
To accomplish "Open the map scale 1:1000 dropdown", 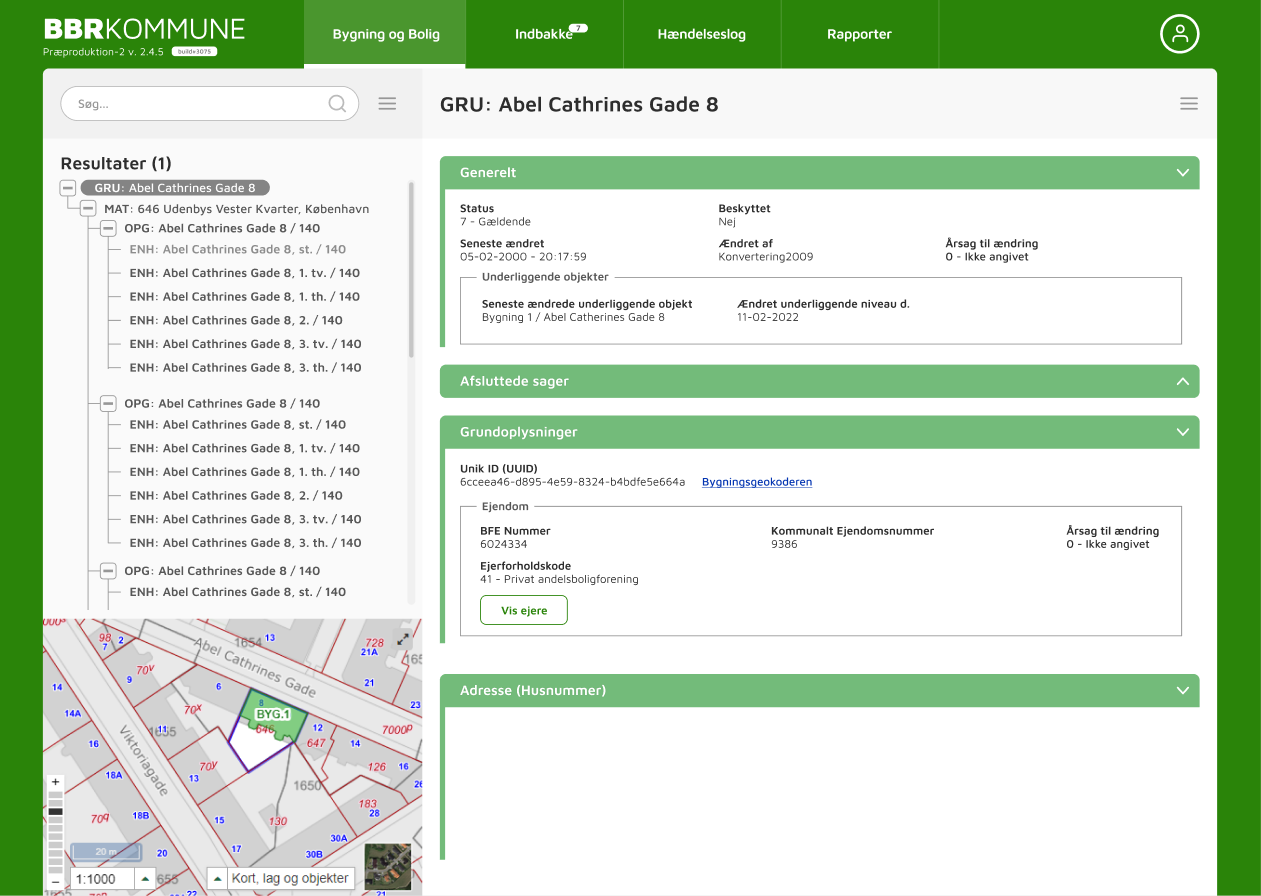I will (x=145, y=879).
